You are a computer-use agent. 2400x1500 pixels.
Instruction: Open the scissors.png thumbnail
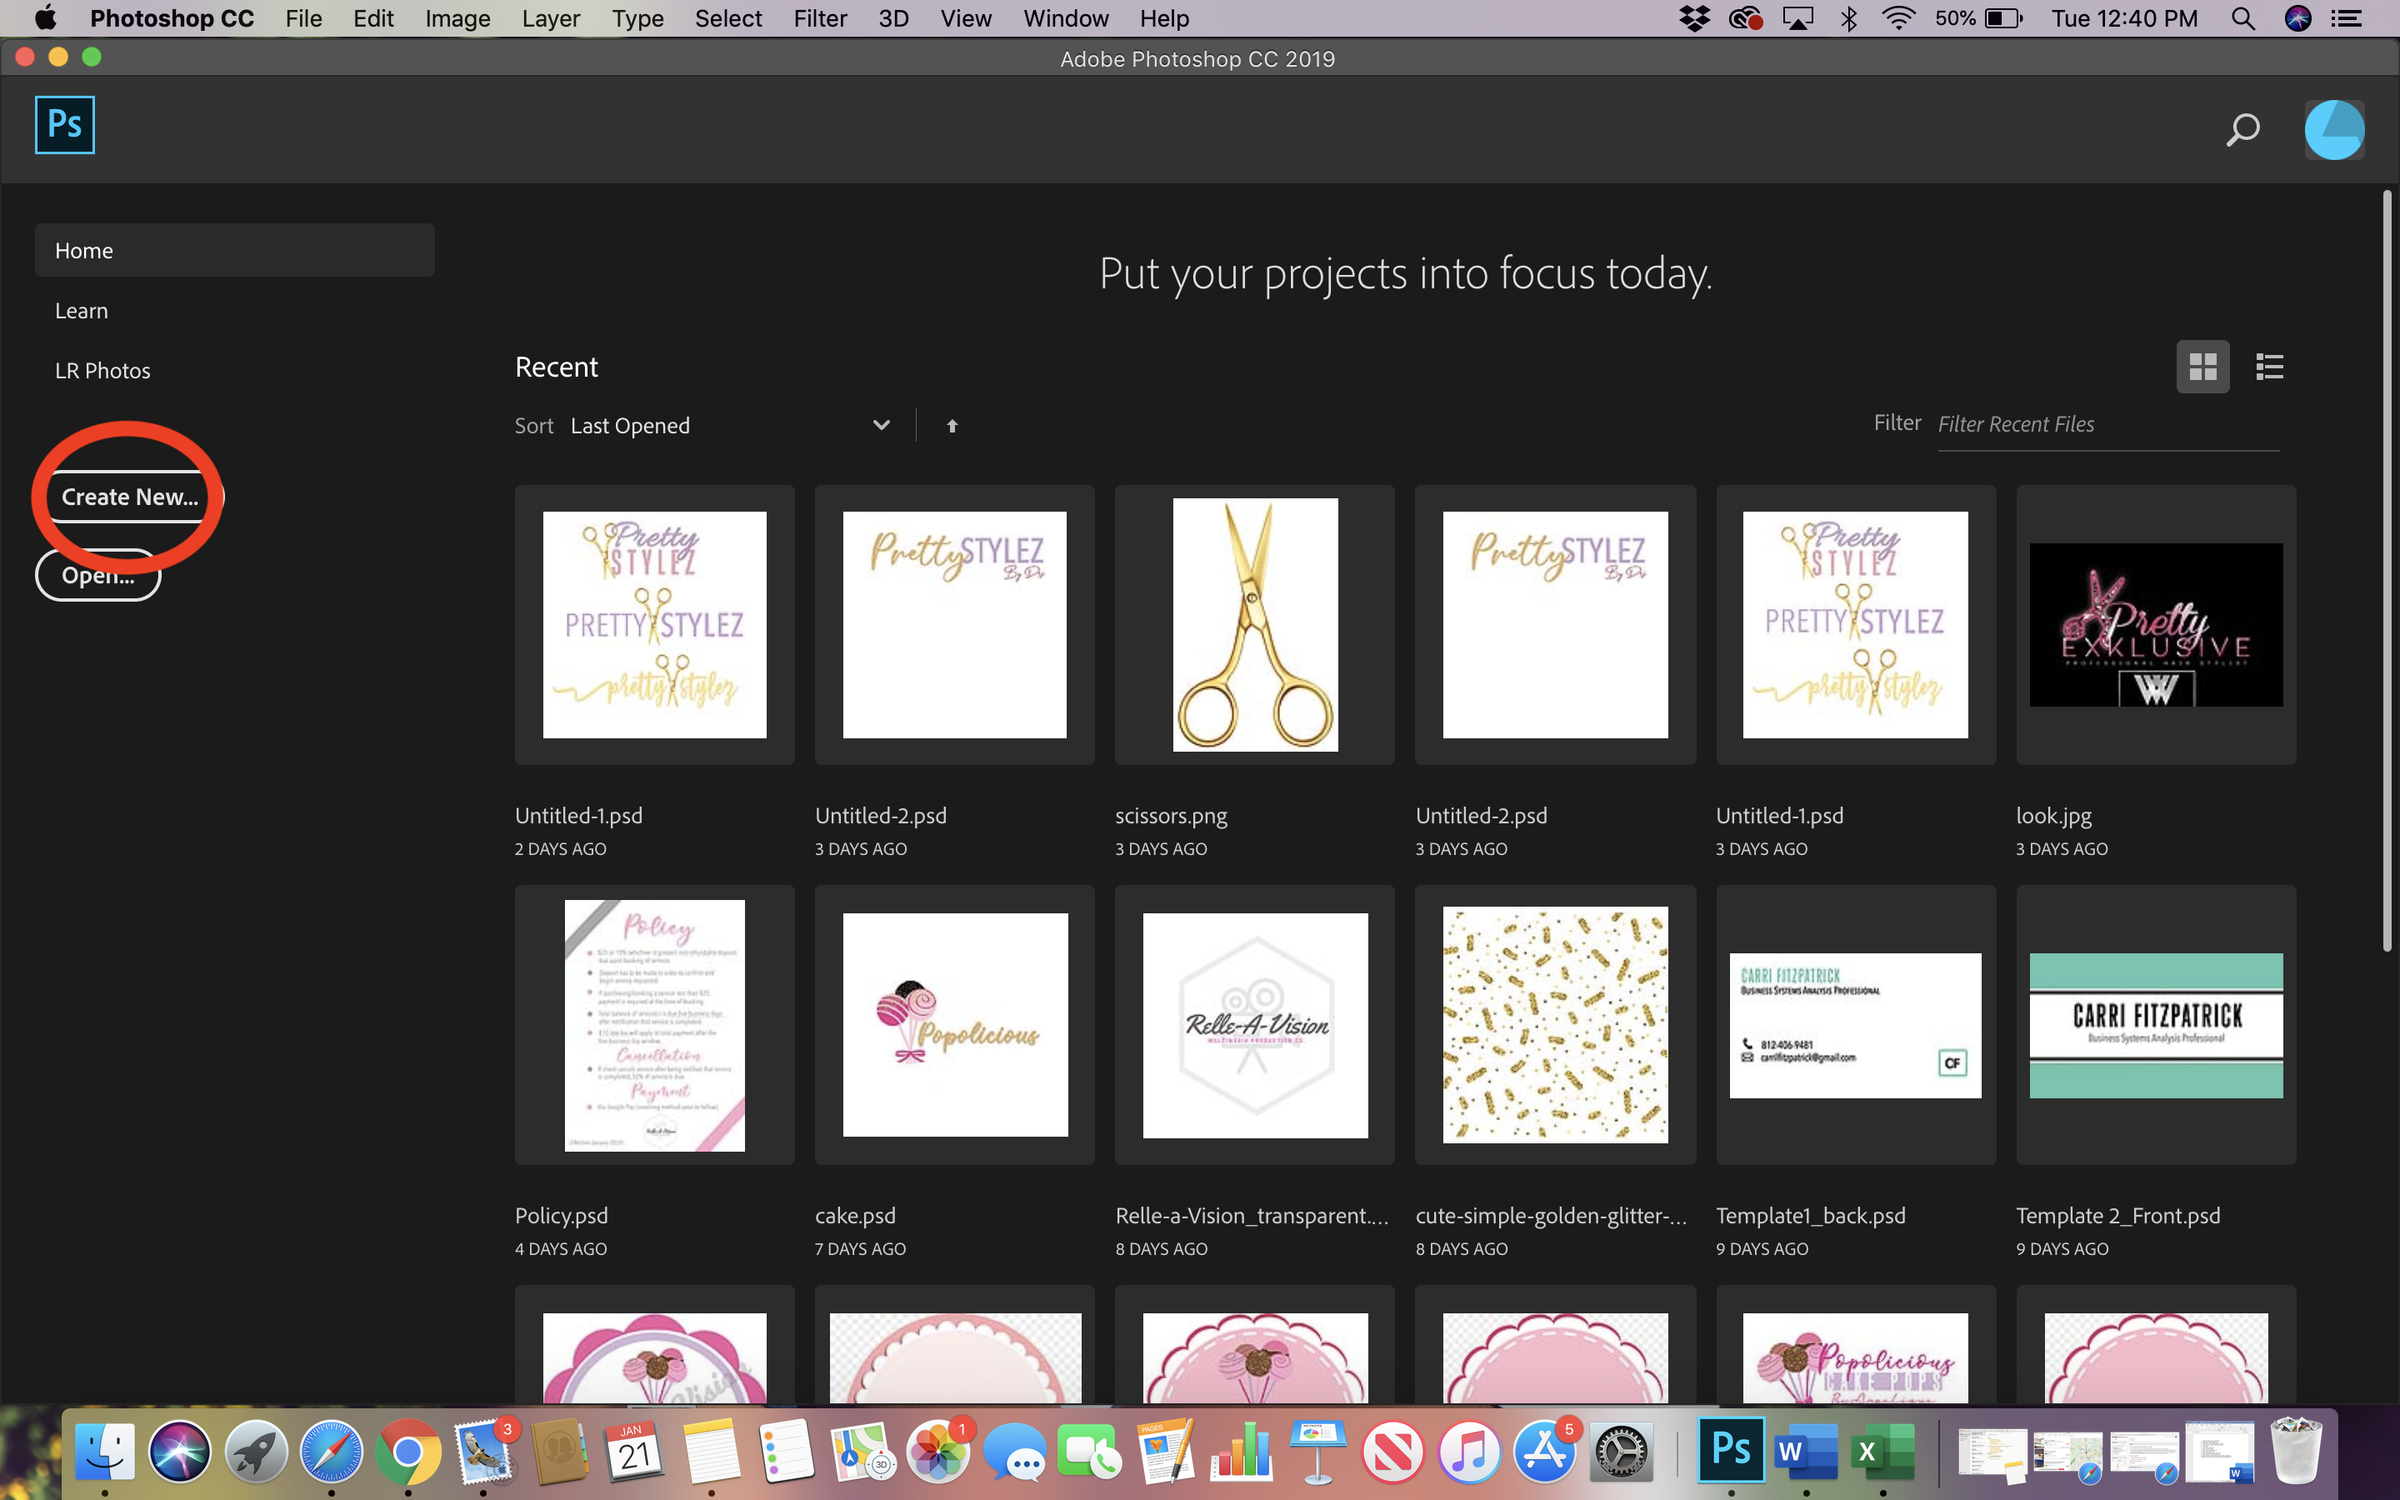pos(1254,625)
